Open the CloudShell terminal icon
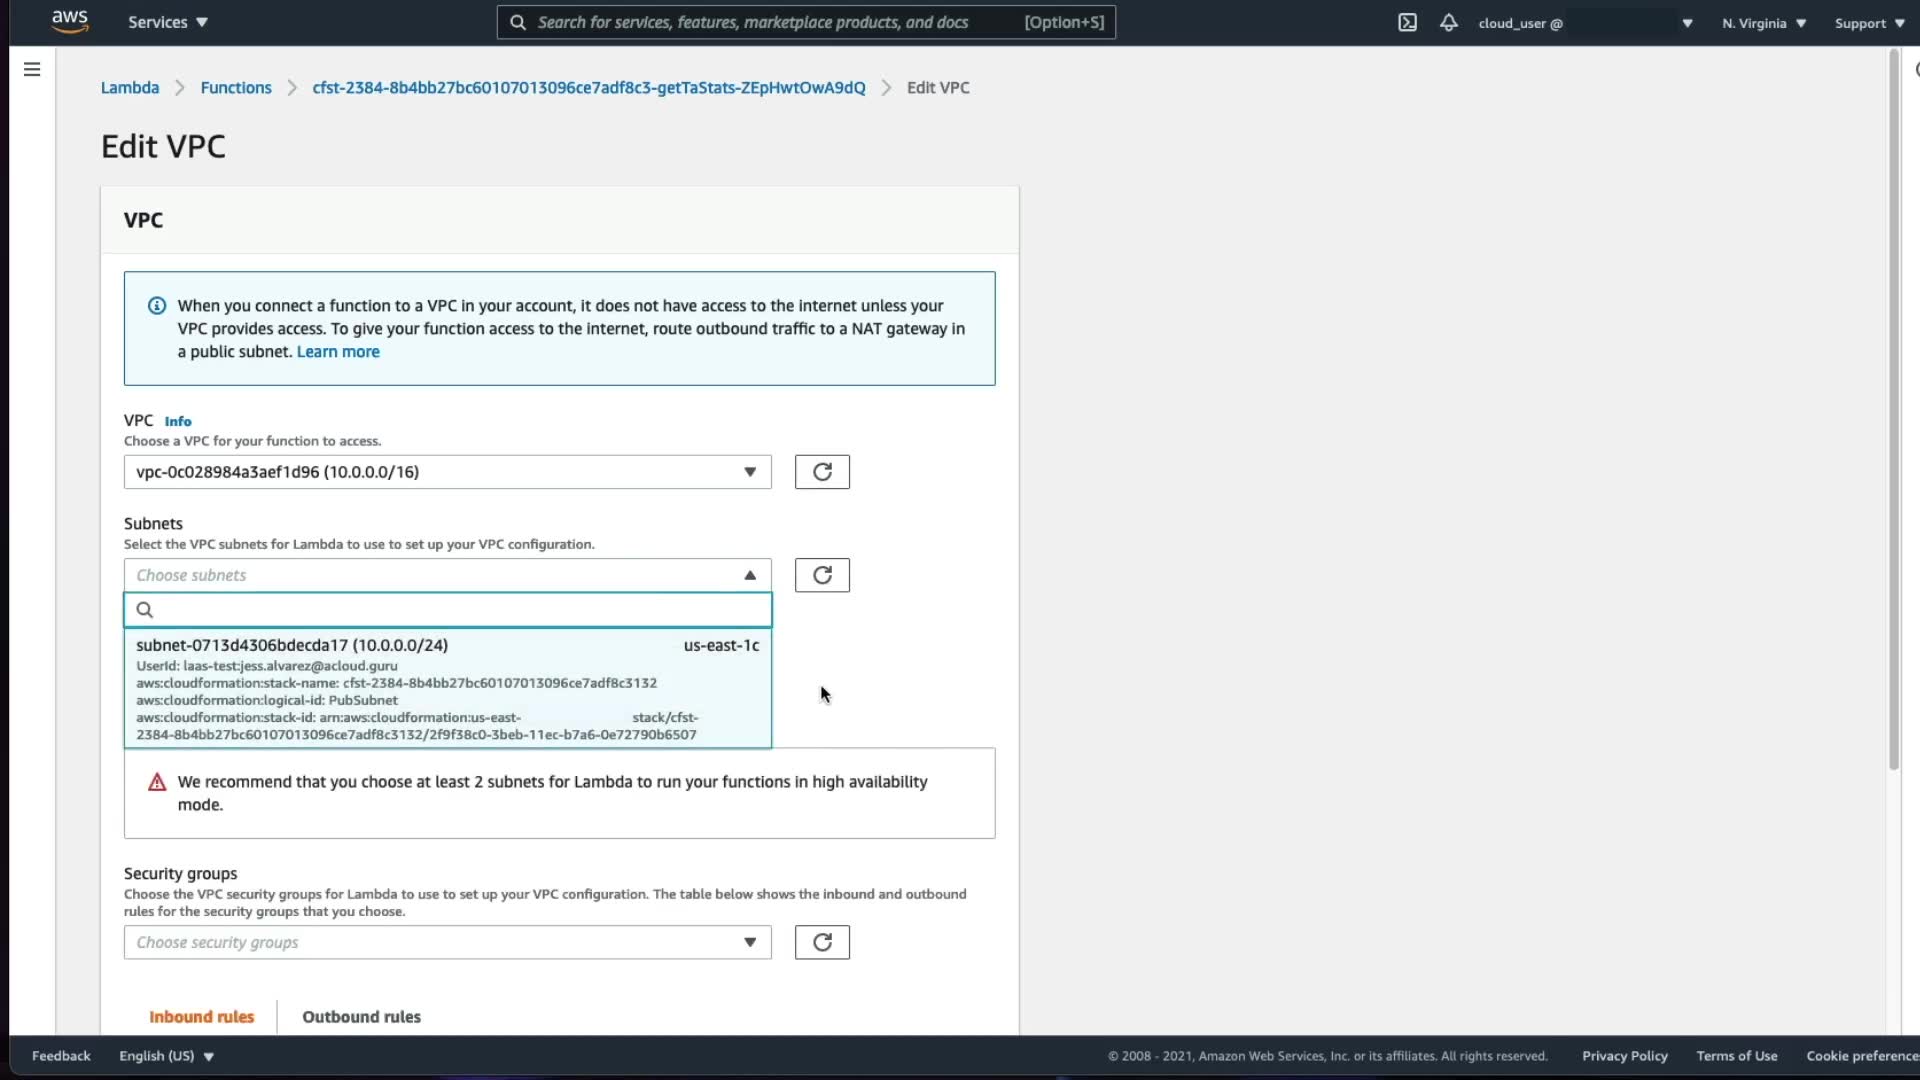Image resolution: width=1920 pixels, height=1080 pixels. tap(1407, 22)
